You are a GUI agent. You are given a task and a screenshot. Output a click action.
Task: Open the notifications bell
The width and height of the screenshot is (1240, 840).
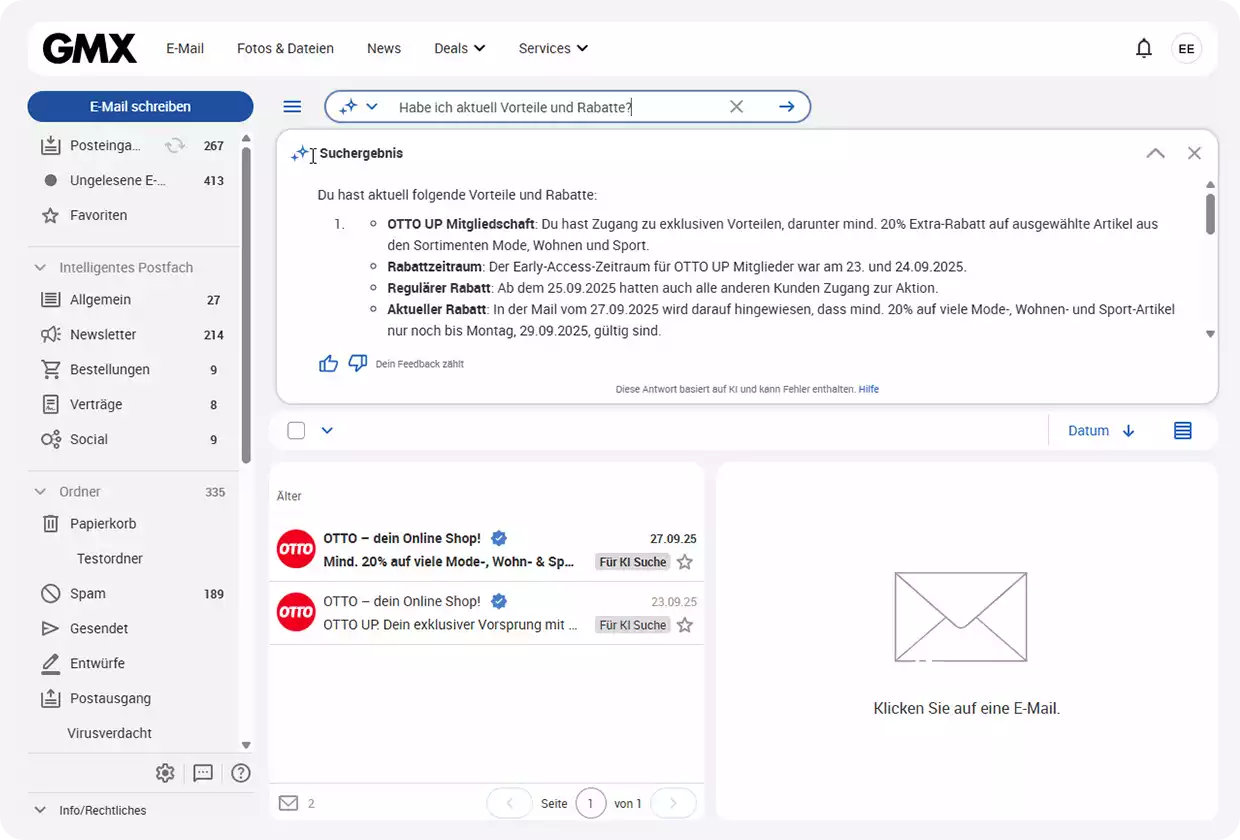(x=1144, y=48)
